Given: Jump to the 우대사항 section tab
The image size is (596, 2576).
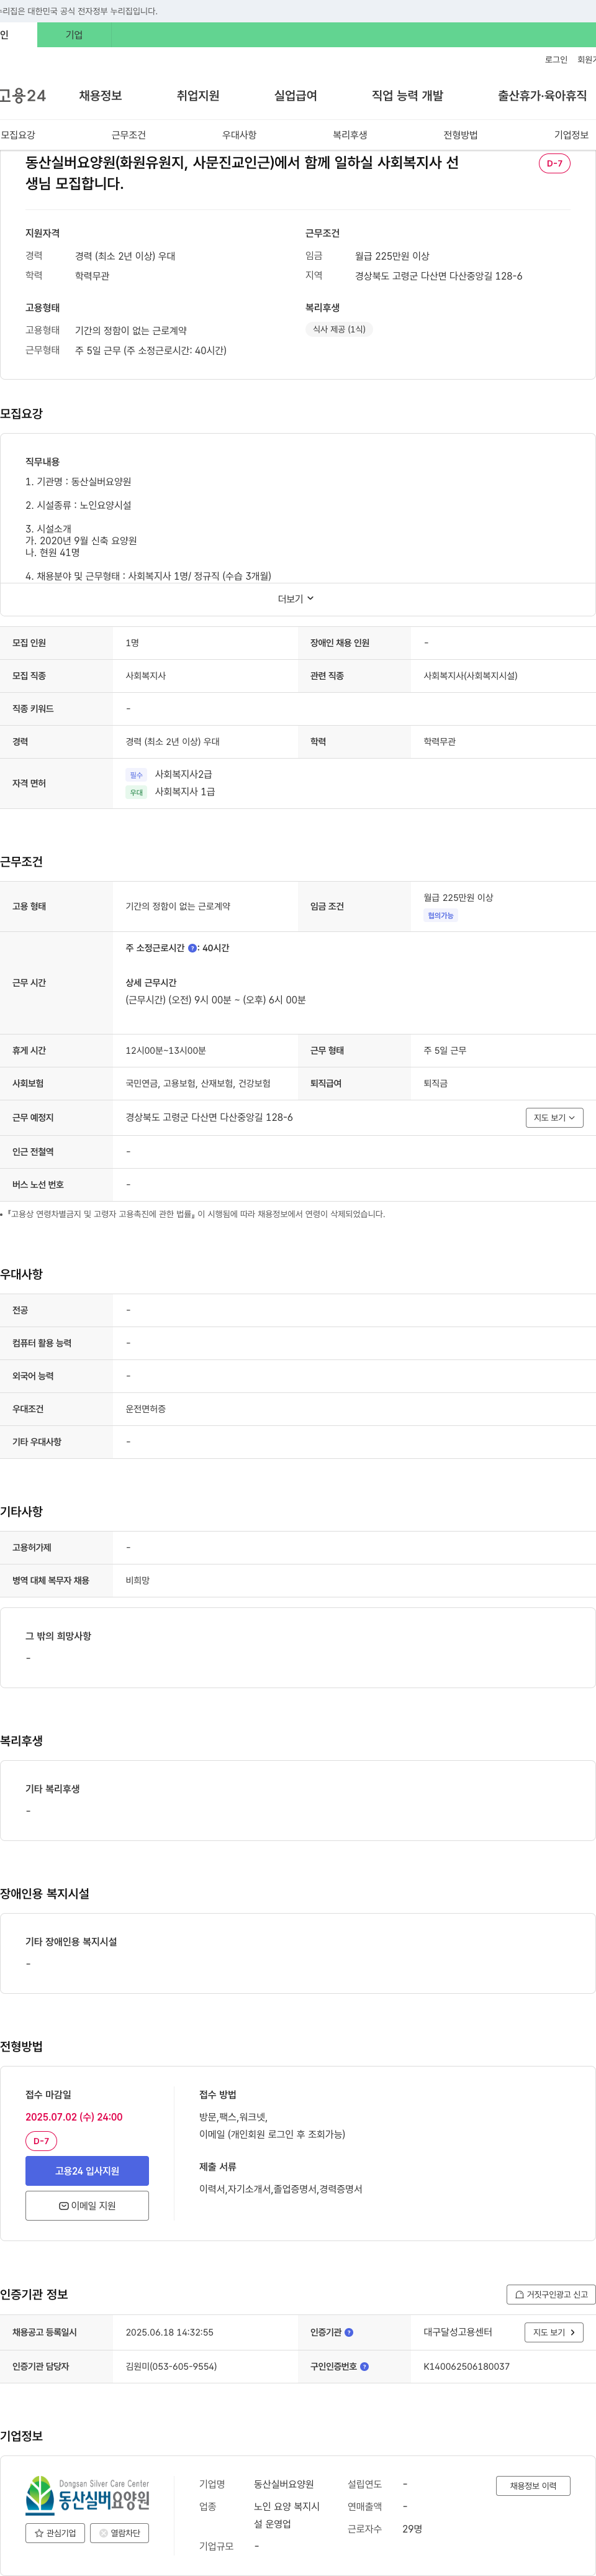Looking at the screenshot, I should (x=239, y=135).
